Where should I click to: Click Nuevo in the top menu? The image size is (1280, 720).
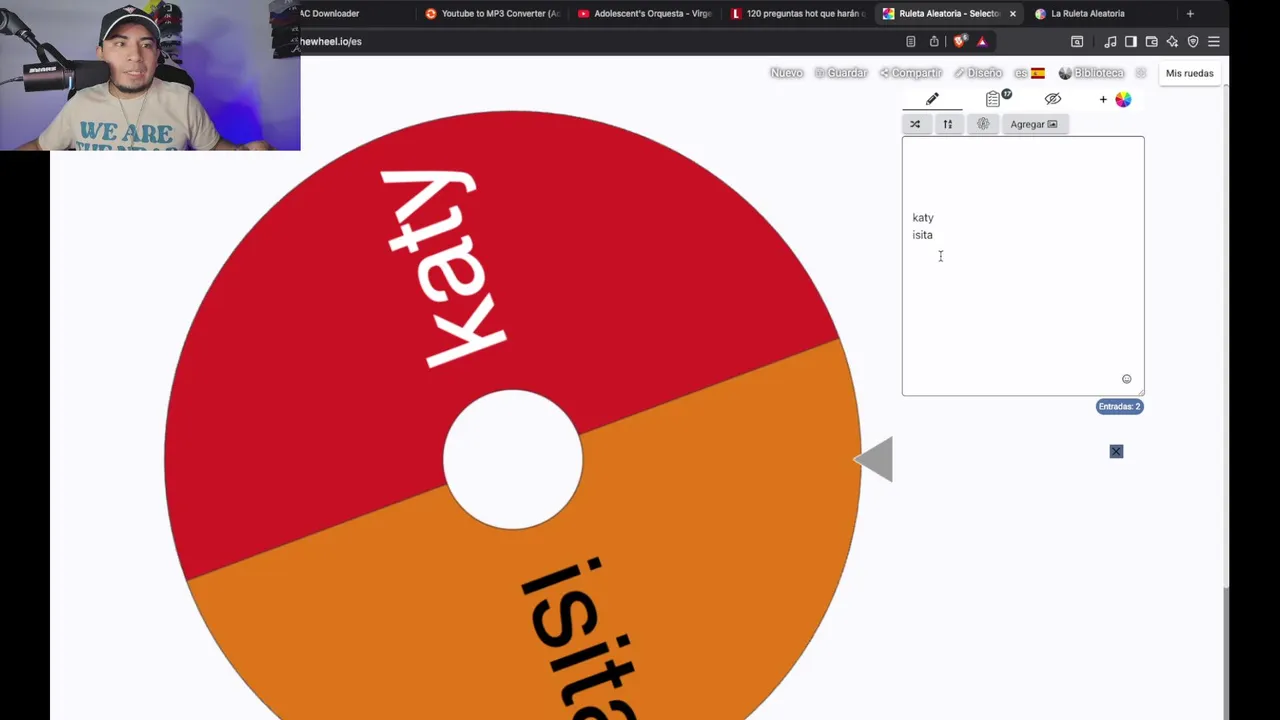786,73
